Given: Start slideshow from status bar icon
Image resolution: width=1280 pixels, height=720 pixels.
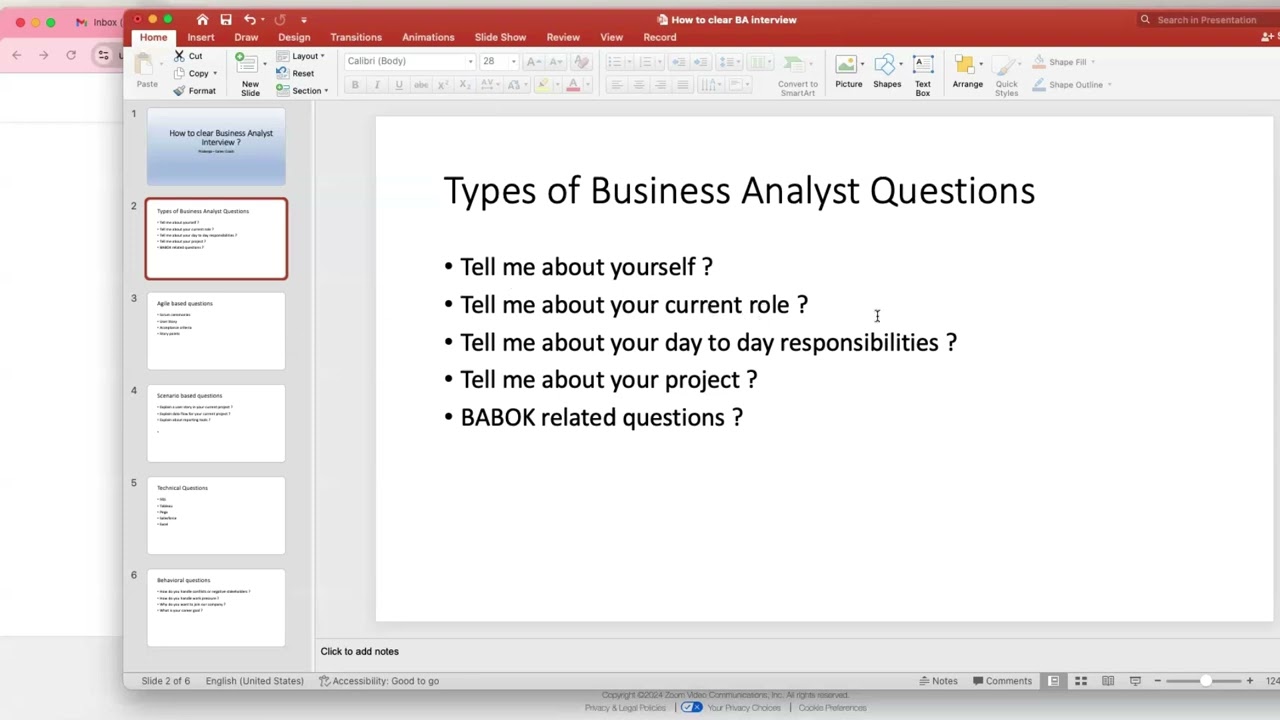Looking at the screenshot, I should tap(1135, 681).
